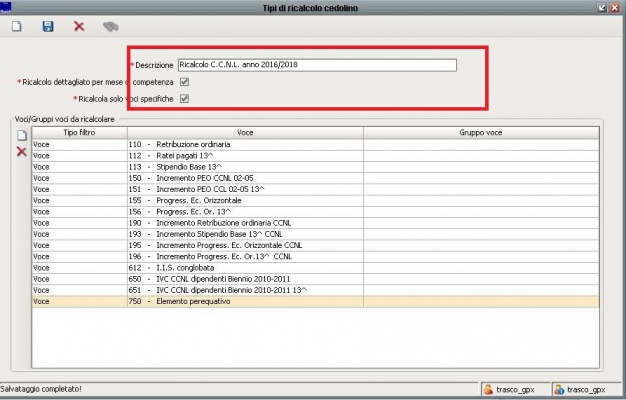Viewport: 626px width, 400px height.
Task: Click the second trasco_gpx status bar label
Action: 586,390
